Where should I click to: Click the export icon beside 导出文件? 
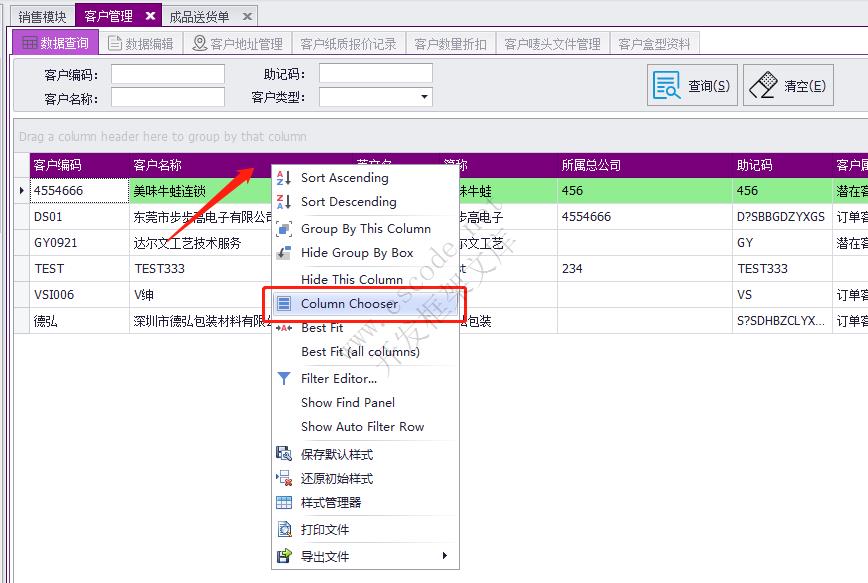283,556
